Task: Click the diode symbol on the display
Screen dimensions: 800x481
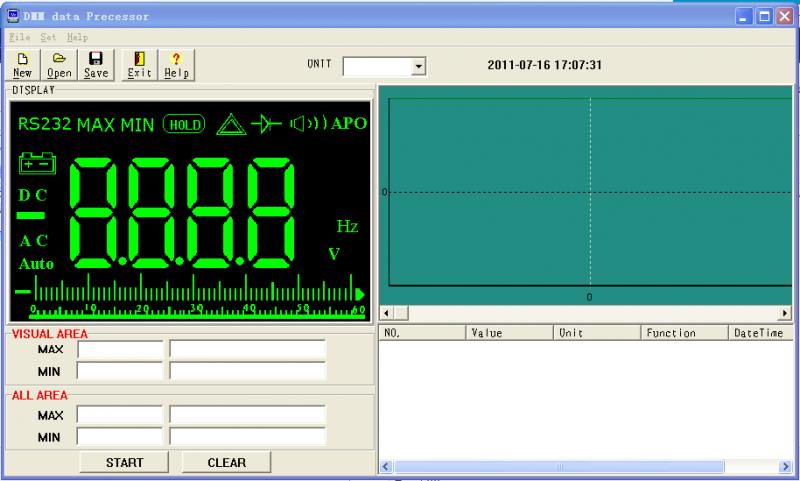Action: [x=266, y=124]
